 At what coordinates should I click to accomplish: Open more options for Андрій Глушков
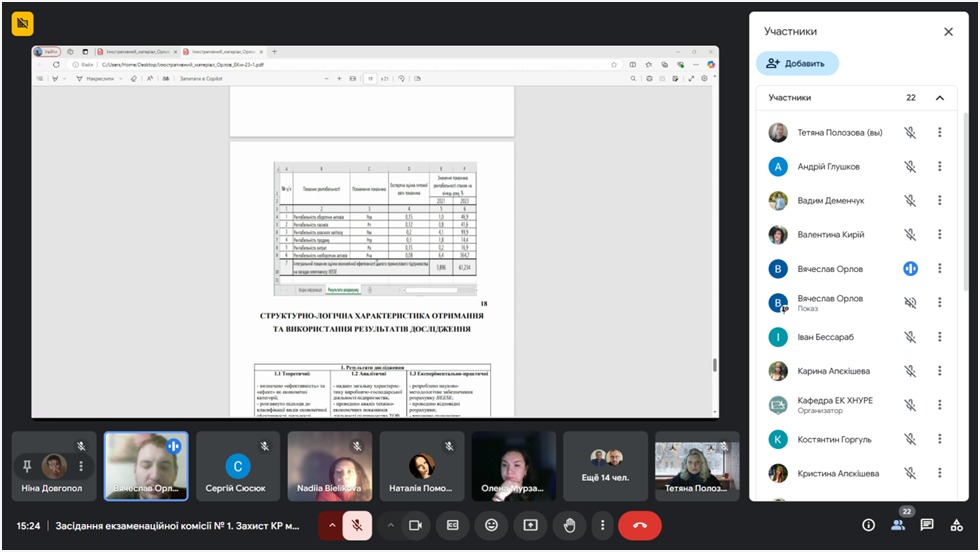pyautogui.click(x=939, y=167)
